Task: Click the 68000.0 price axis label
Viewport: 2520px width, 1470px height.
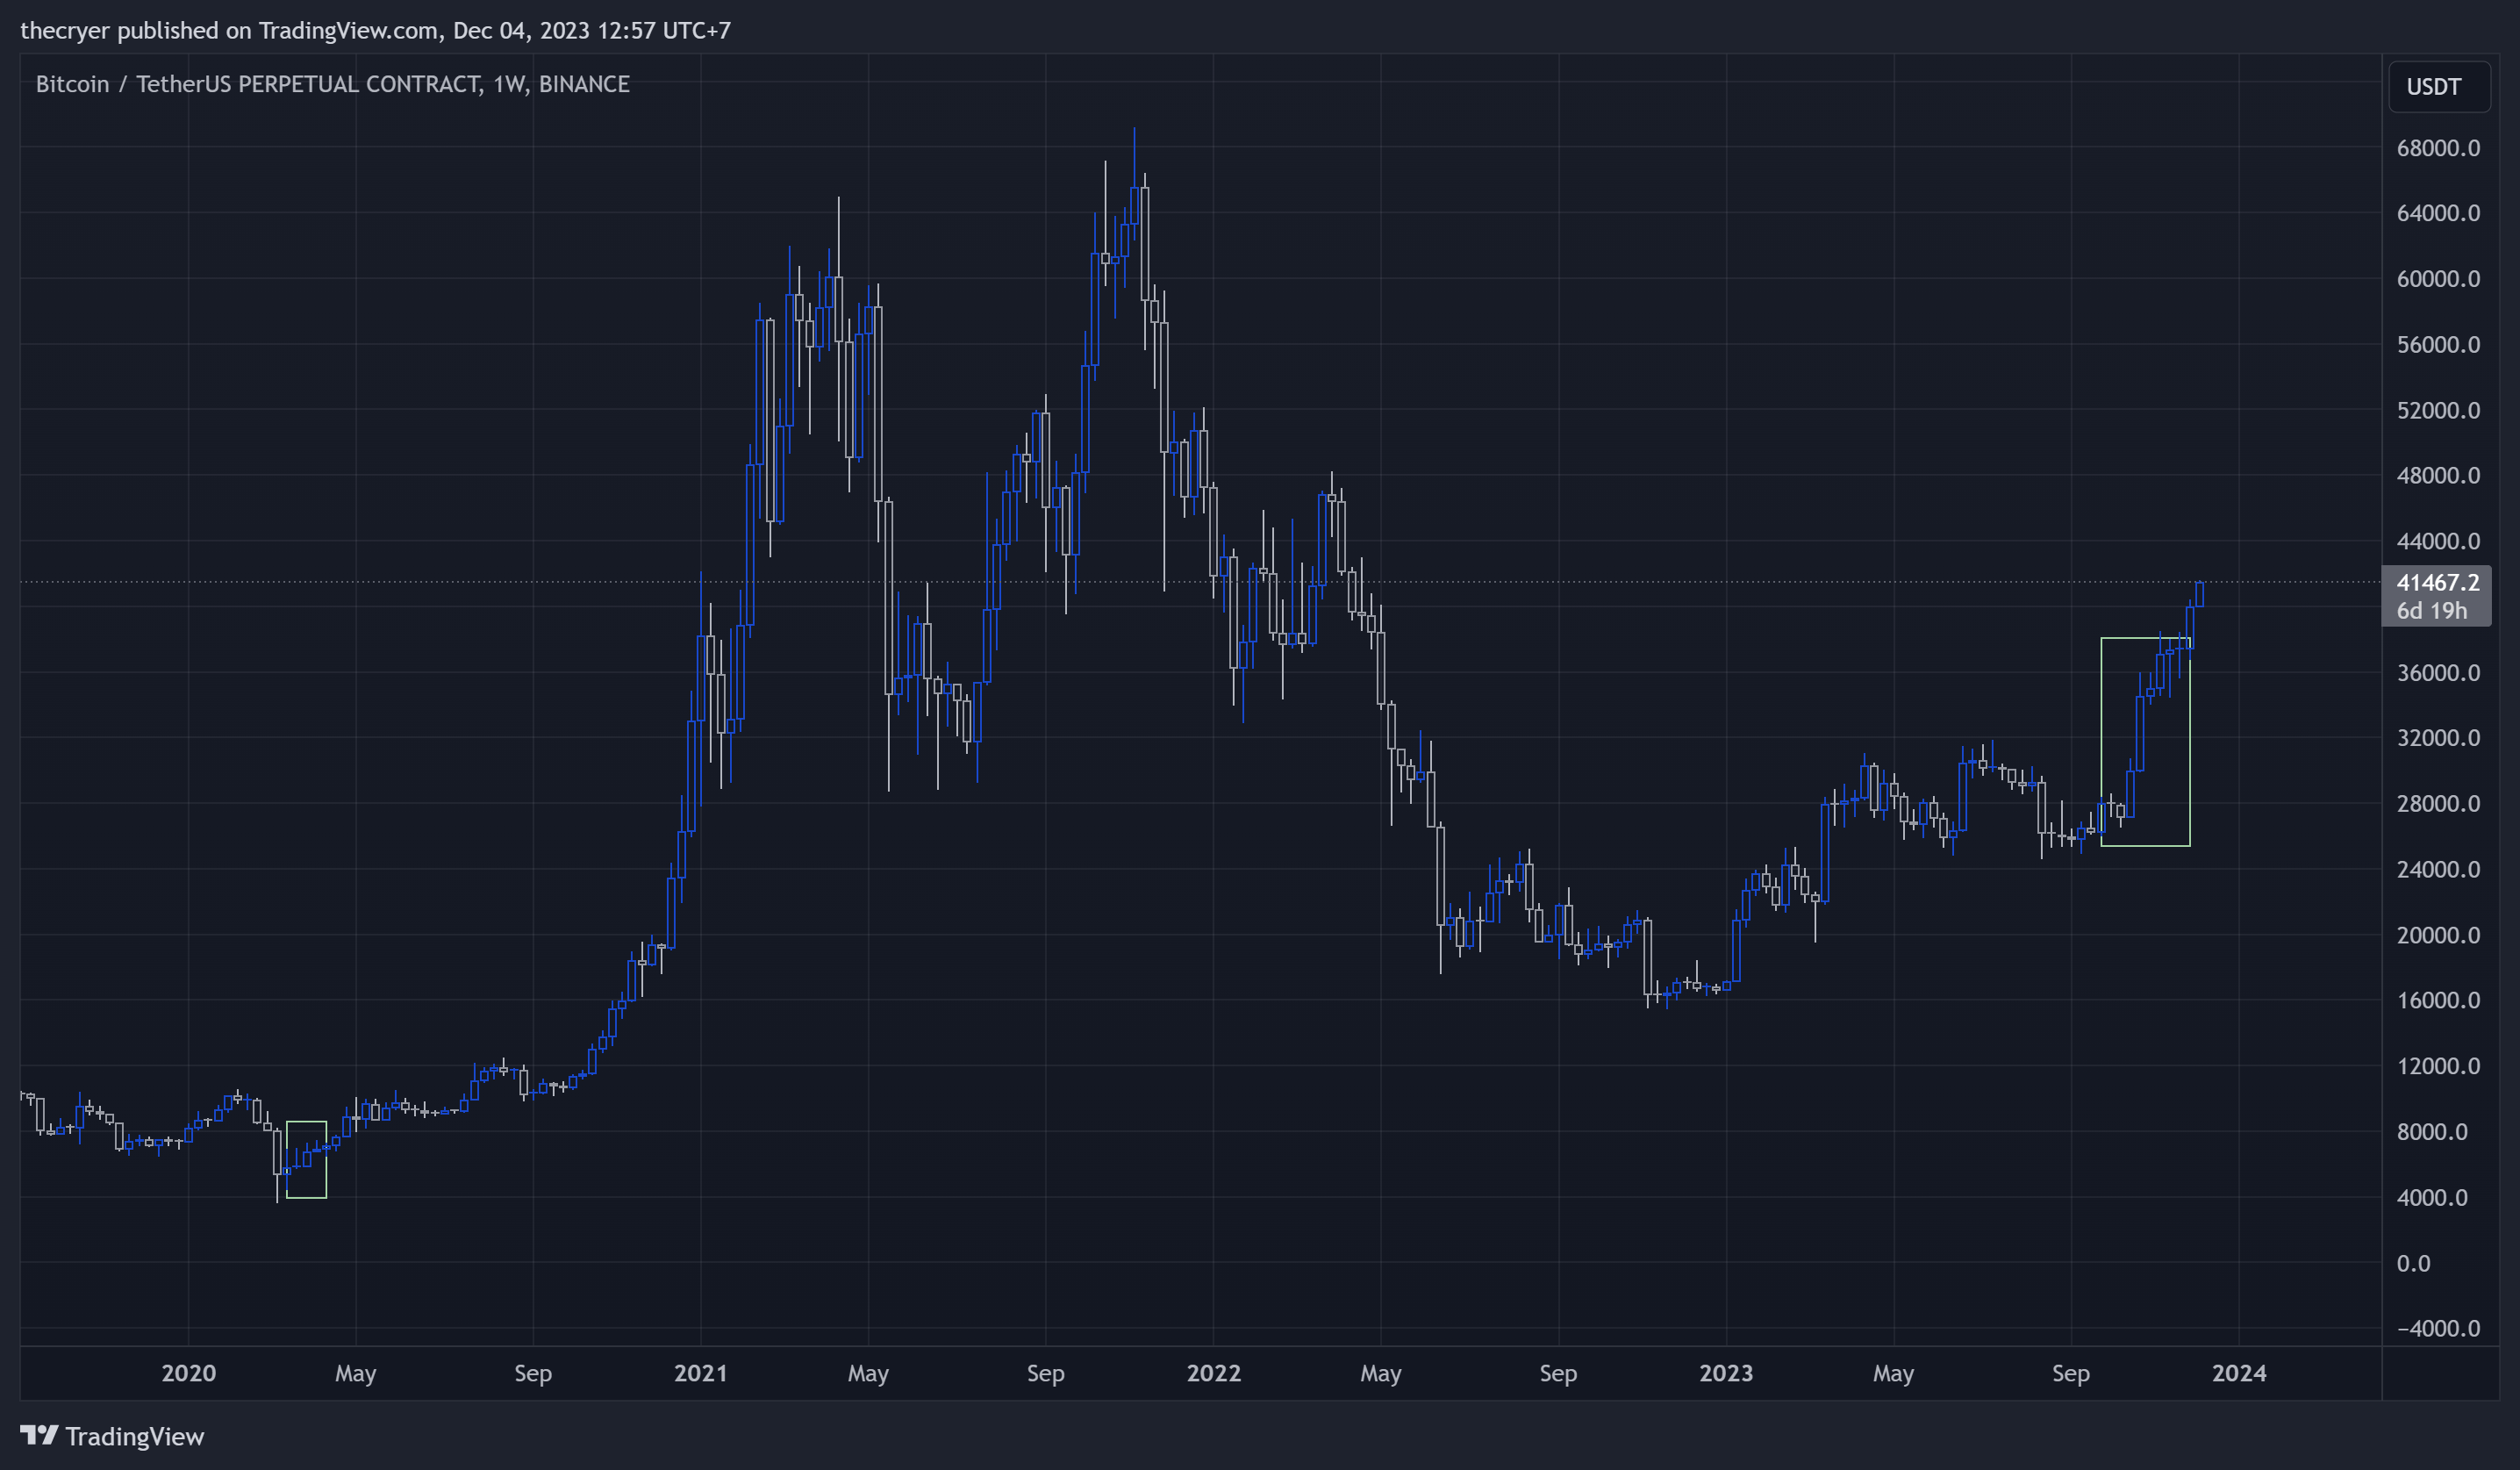Action: 2438,148
